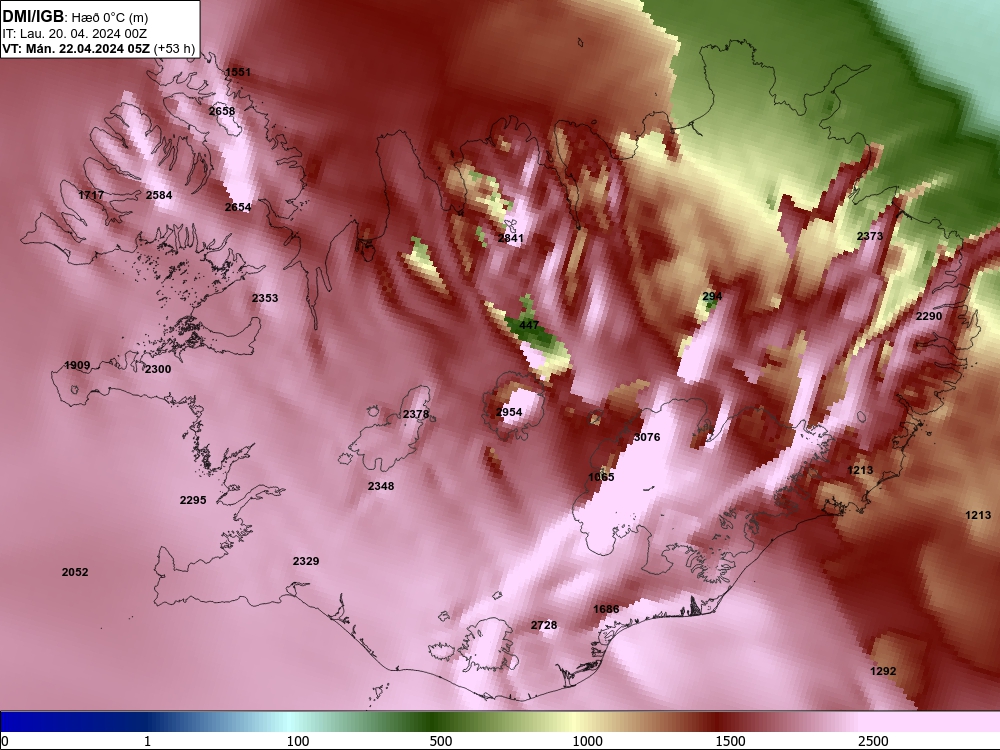Click the 2373 map value
Screen dimensions: 1000x750
870,236
